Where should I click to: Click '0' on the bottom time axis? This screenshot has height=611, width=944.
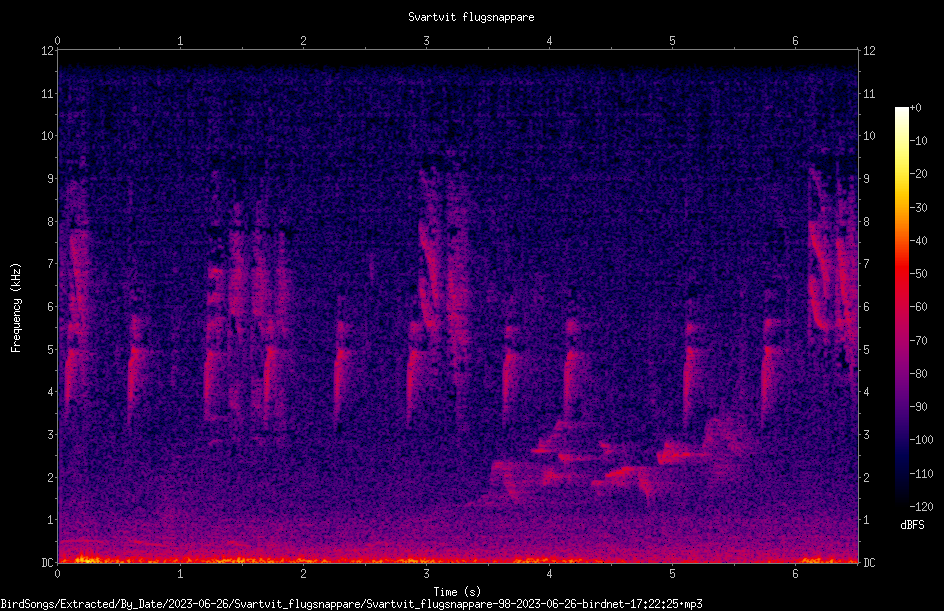[x=57, y=574]
